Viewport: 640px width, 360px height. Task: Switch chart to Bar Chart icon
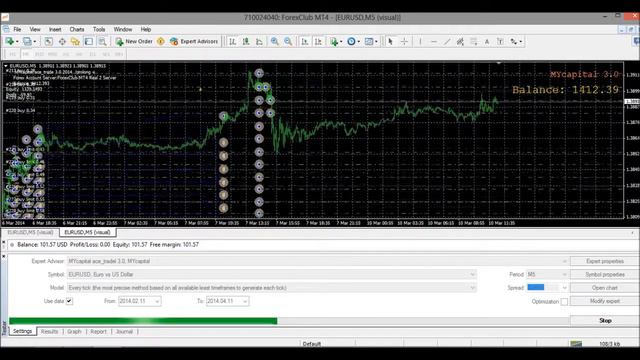click(x=232, y=41)
